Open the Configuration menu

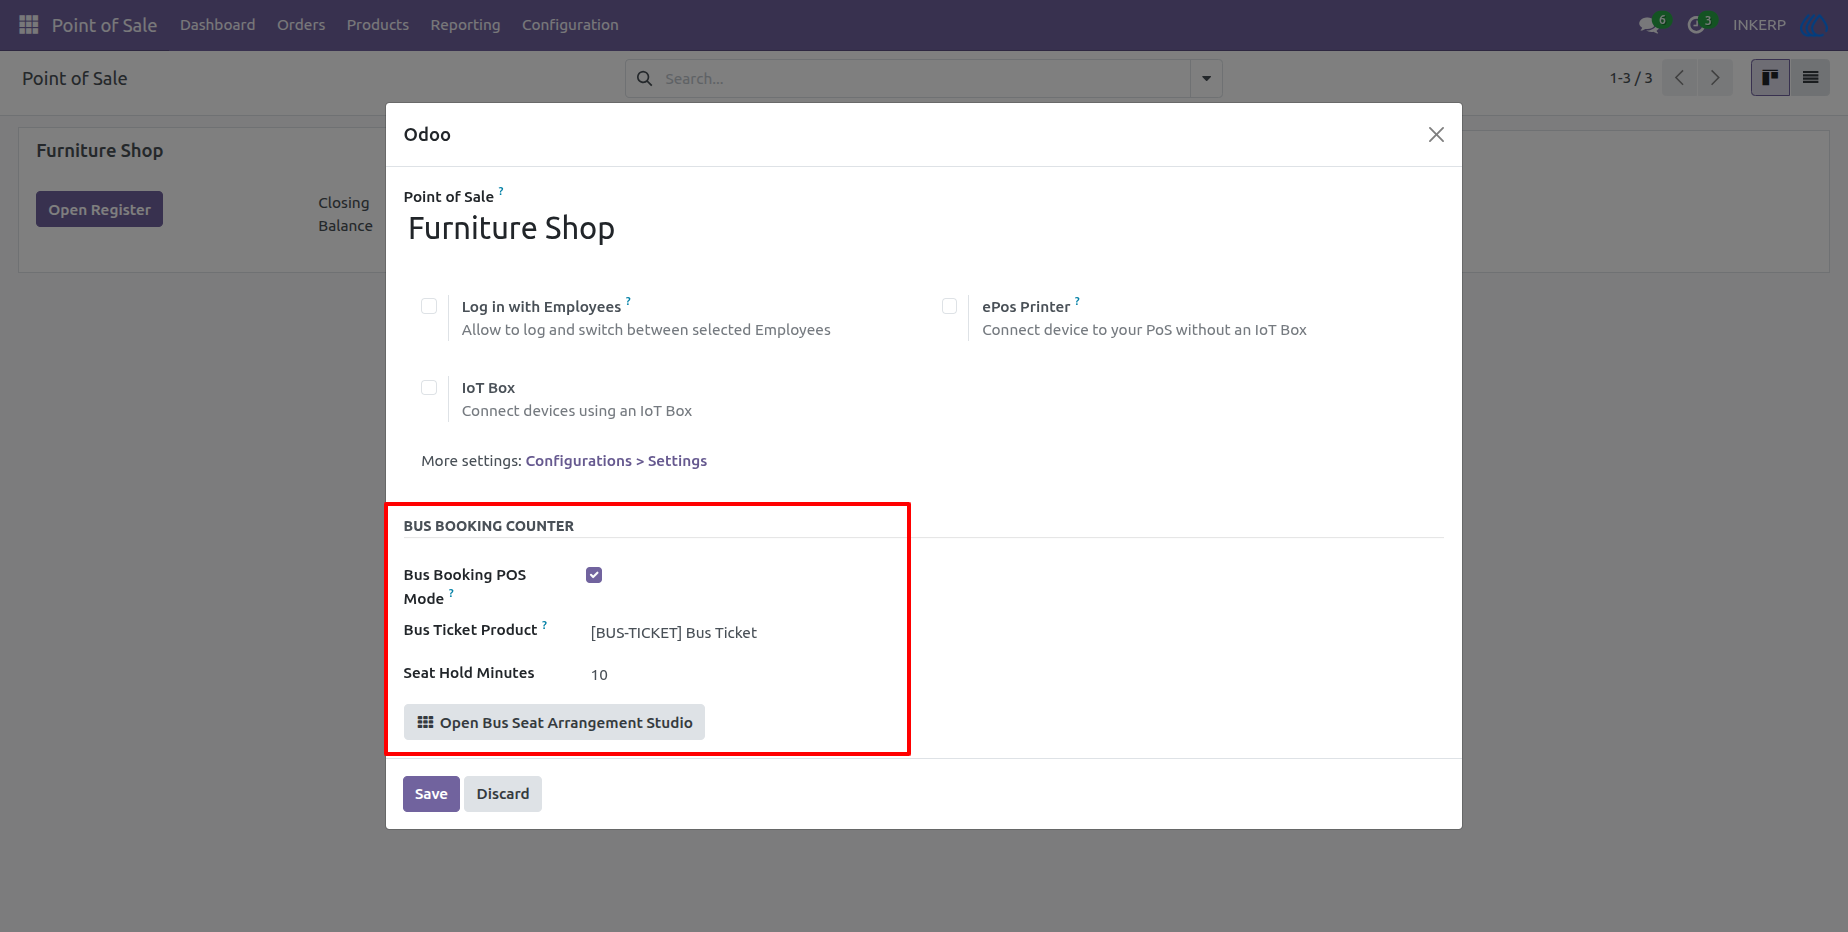point(570,25)
